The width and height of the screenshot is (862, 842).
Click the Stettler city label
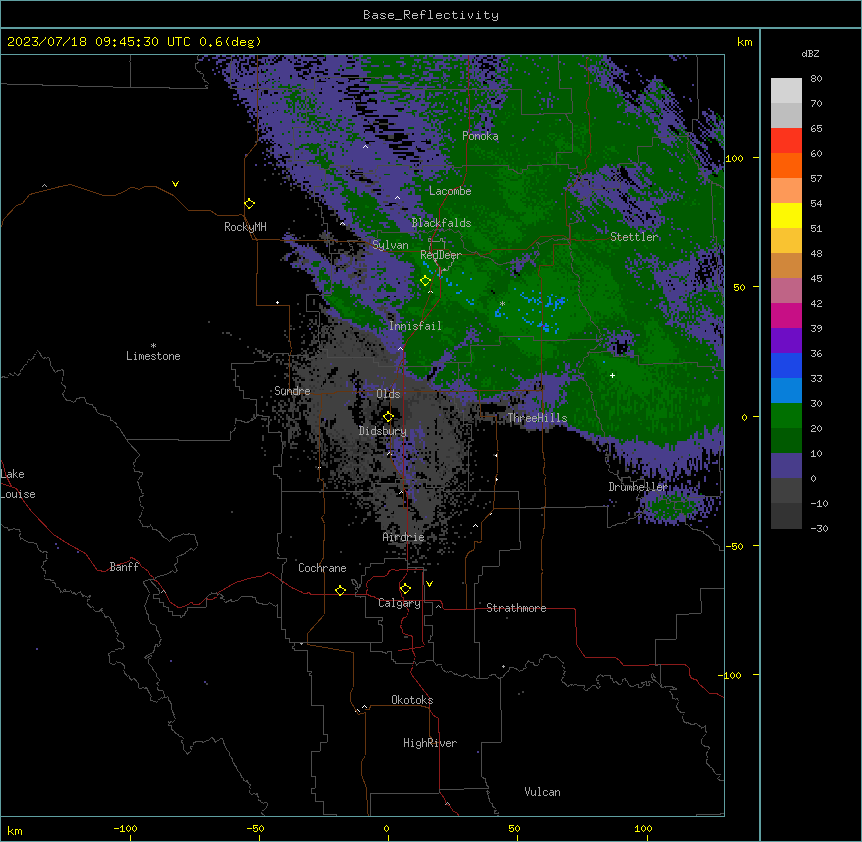coord(634,237)
